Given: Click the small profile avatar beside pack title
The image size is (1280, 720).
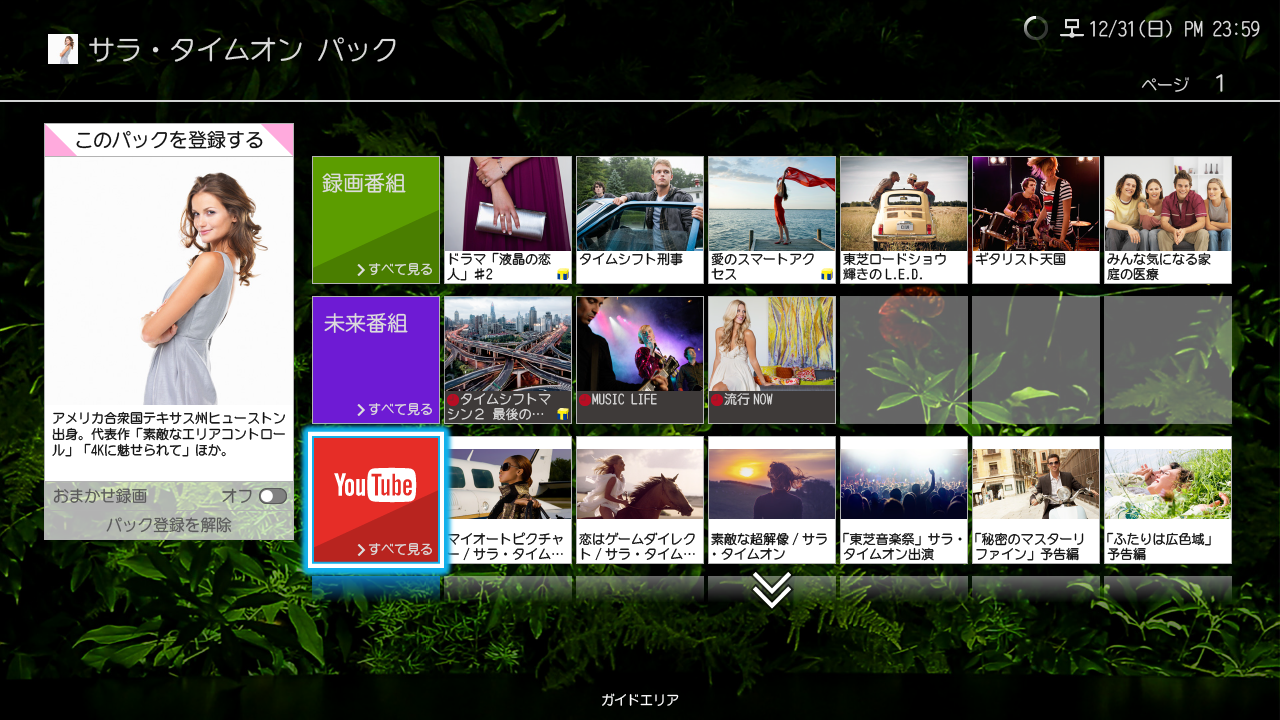Looking at the screenshot, I should click(63, 49).
